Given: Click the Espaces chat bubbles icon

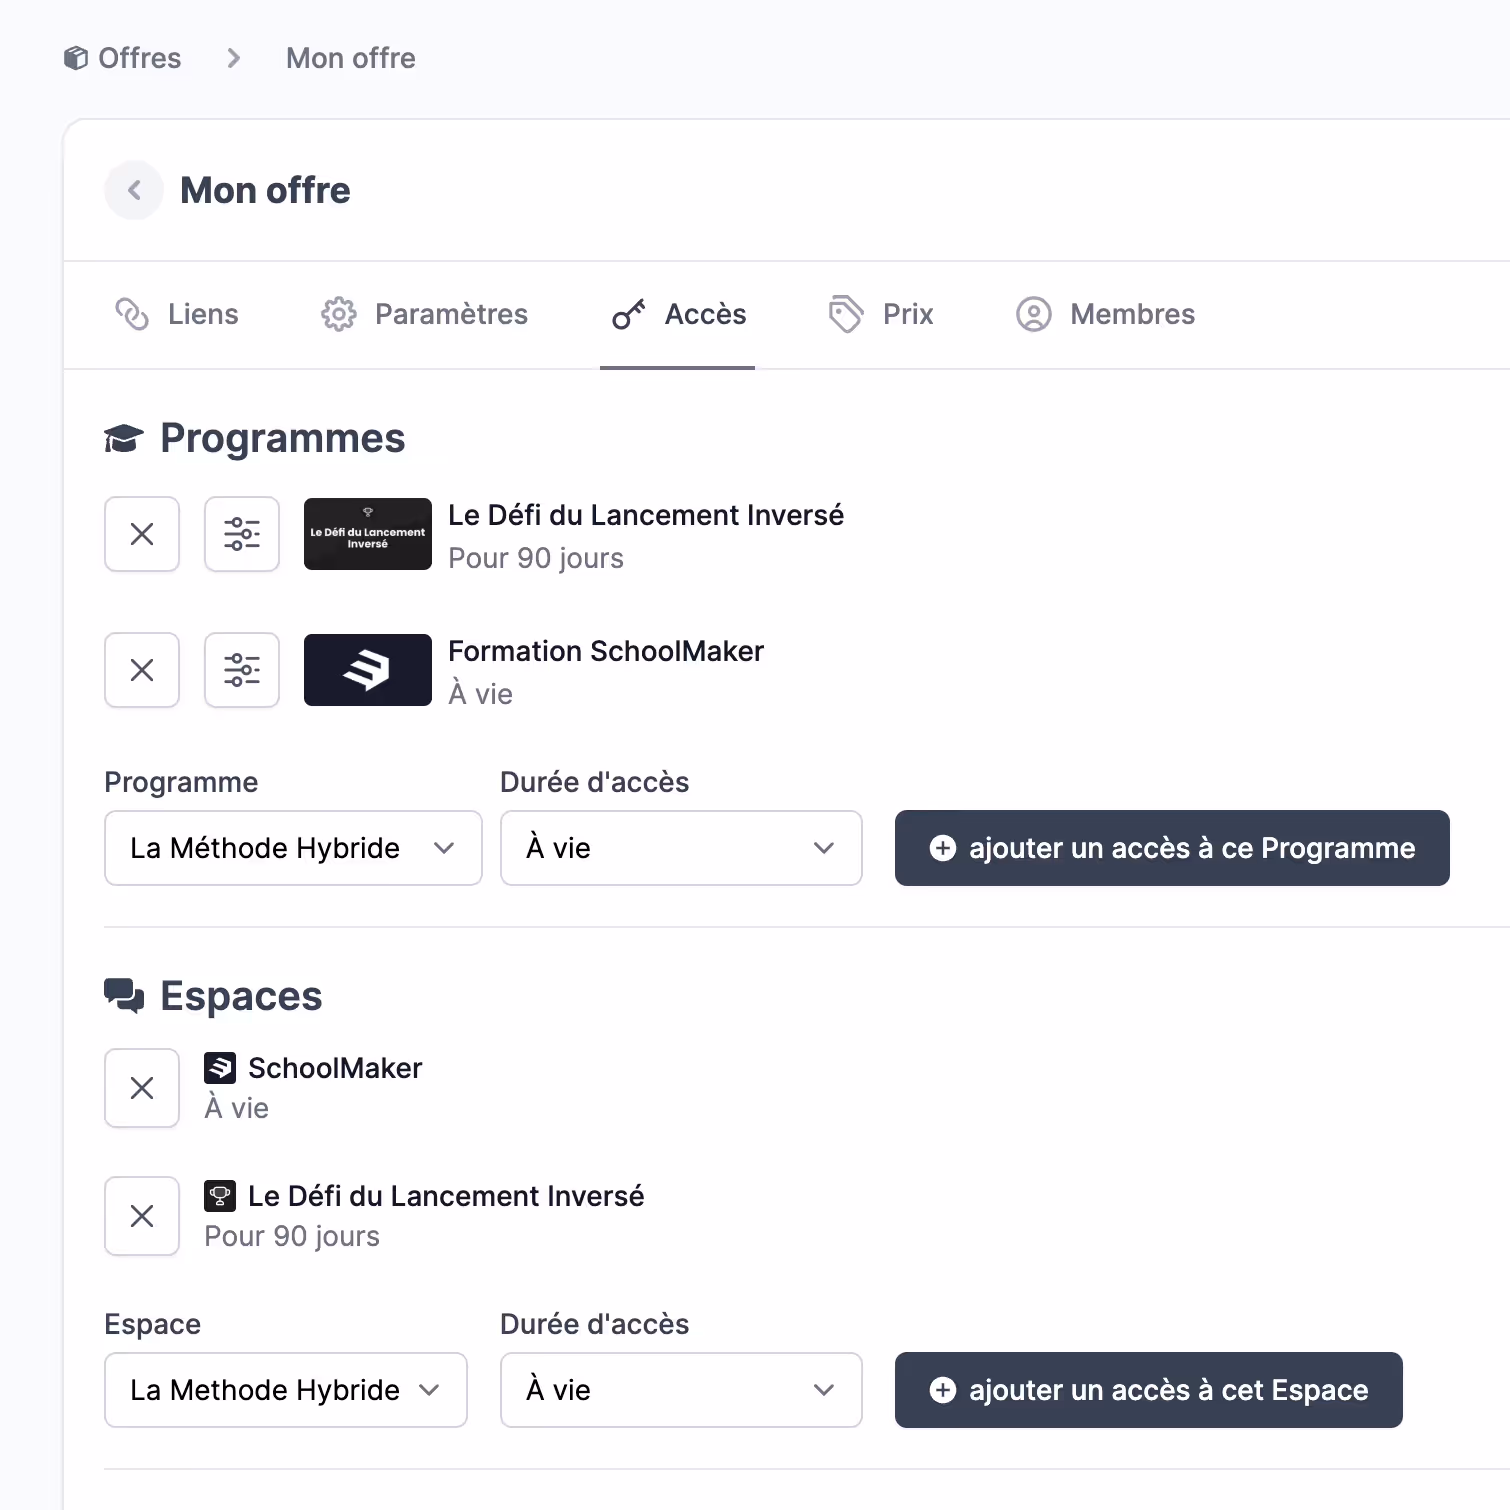Looking at the screenshot, I should 124,996.
